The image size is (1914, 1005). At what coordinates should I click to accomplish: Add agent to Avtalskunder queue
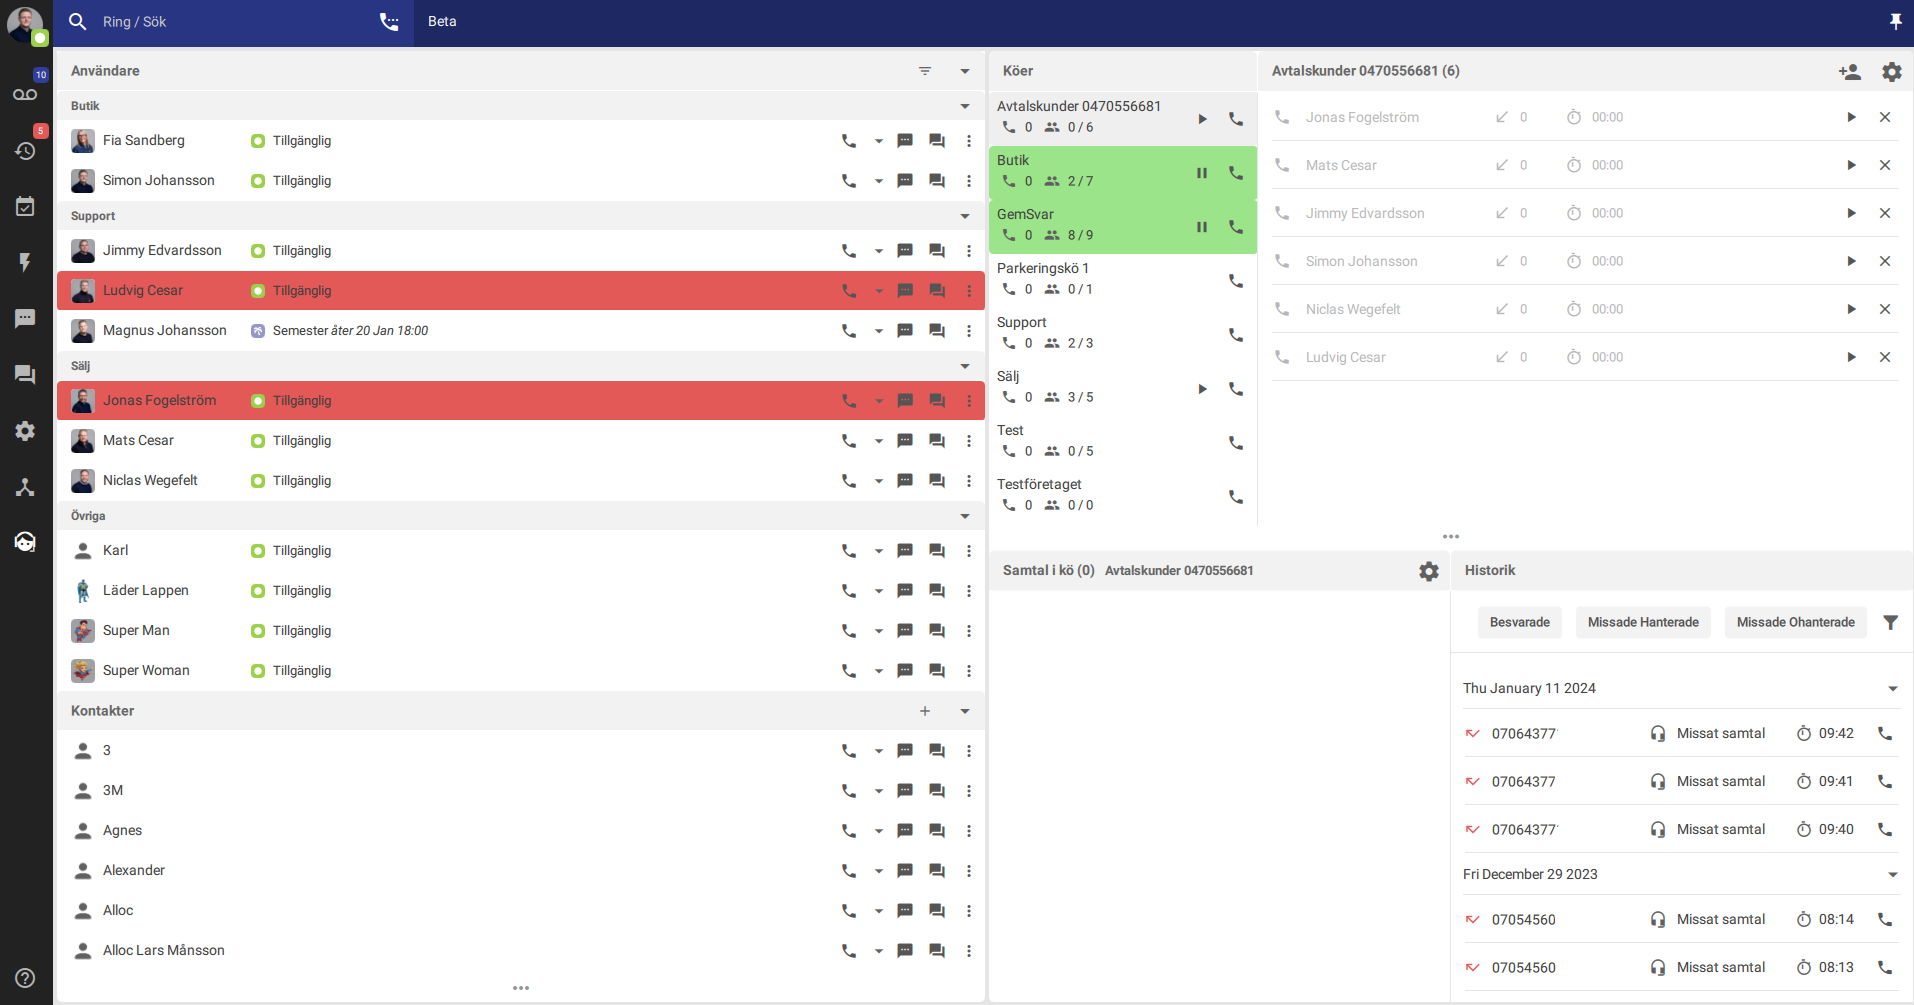pyautogui.click(x=1849, y=72)
